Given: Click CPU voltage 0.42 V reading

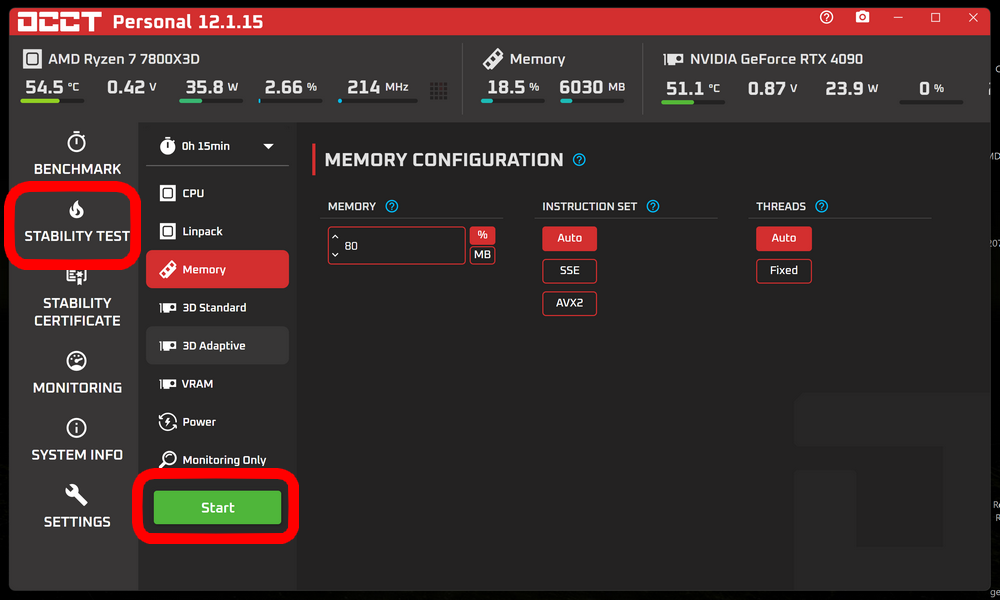Looking at the screenshot, I should pos(131,87).
